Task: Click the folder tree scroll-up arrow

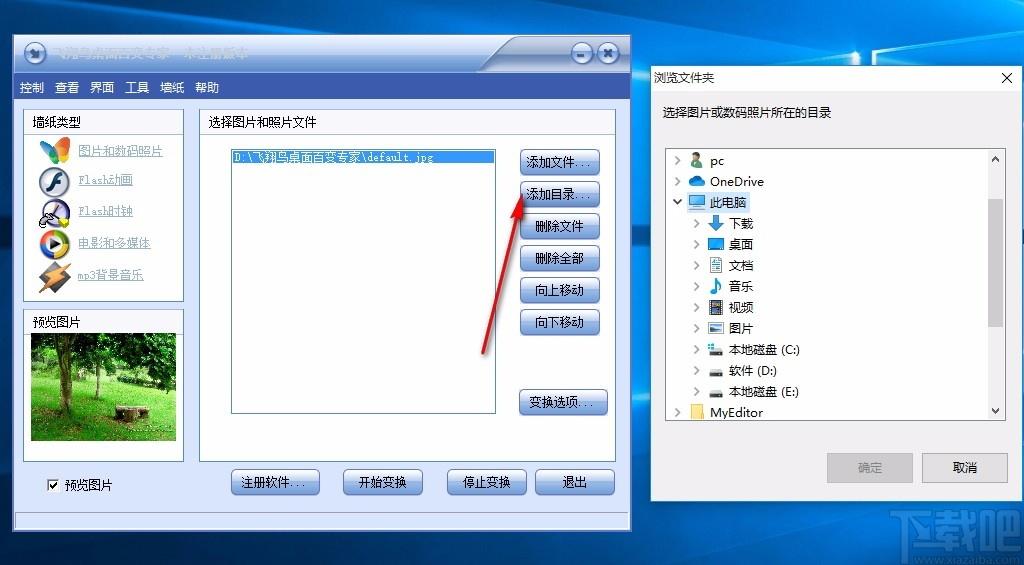Action: coord(995,159)
